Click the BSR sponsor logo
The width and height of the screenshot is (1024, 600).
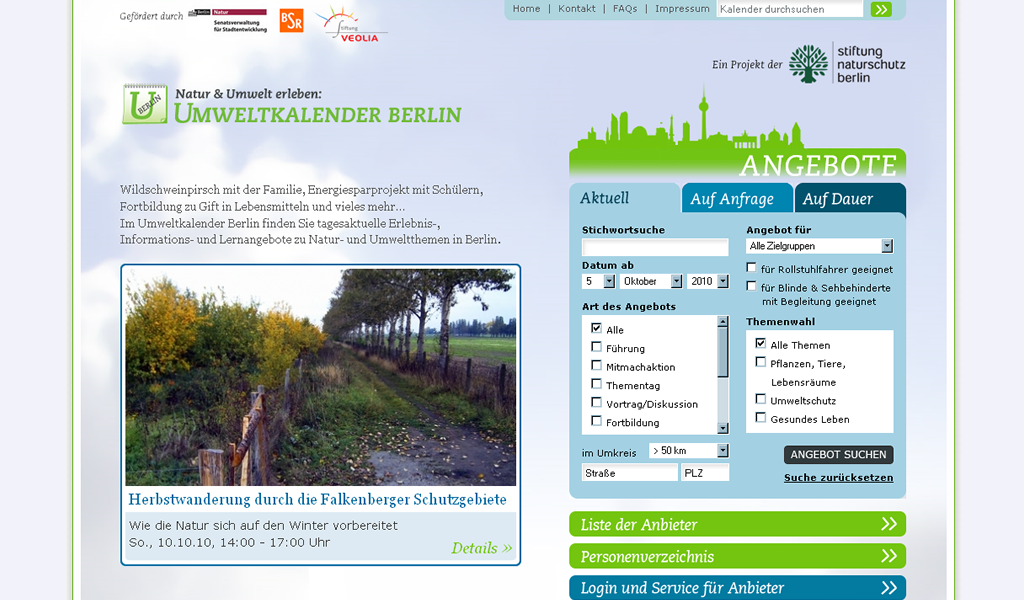point(291,21)
